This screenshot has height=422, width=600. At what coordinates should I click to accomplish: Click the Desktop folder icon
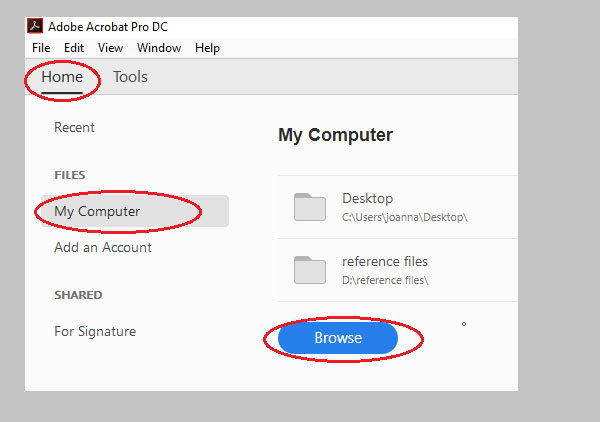click(x=310, y=207)
